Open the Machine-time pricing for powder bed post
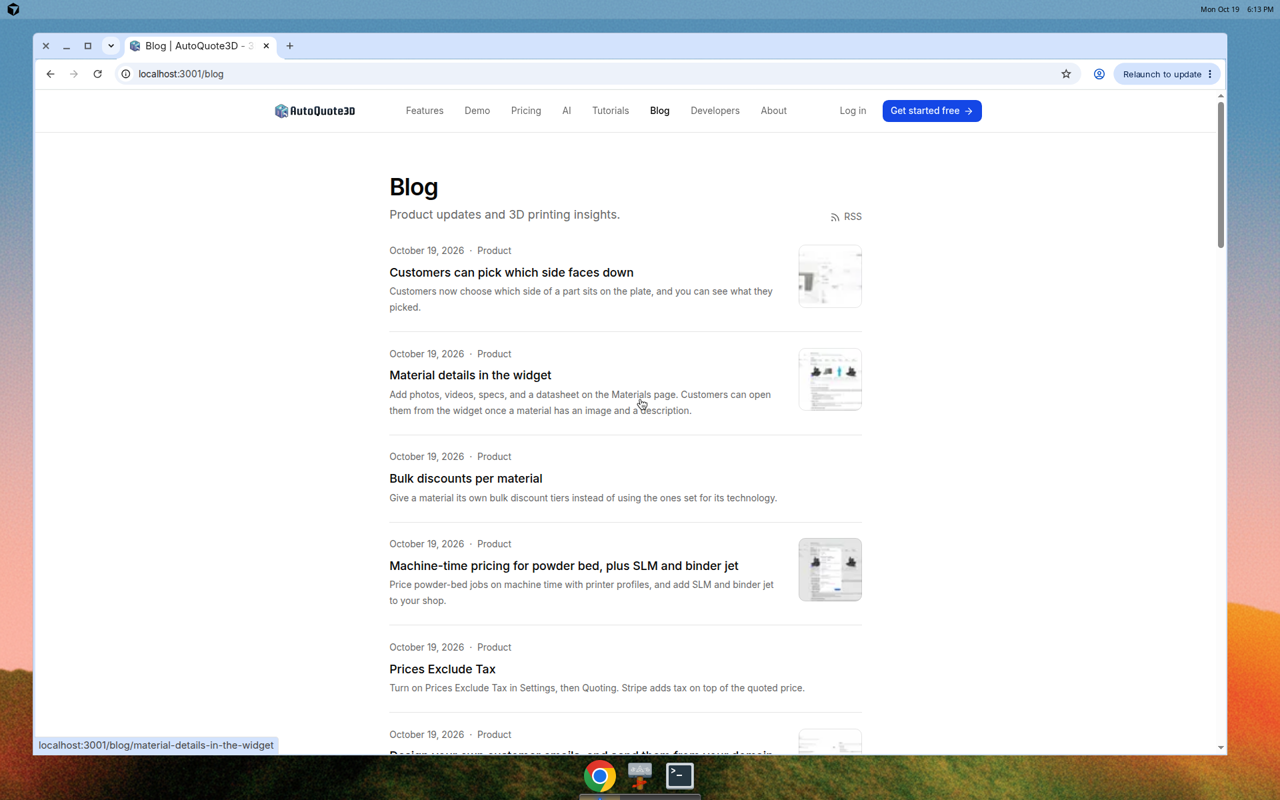The image size is (1280, 800). point(564,566)
